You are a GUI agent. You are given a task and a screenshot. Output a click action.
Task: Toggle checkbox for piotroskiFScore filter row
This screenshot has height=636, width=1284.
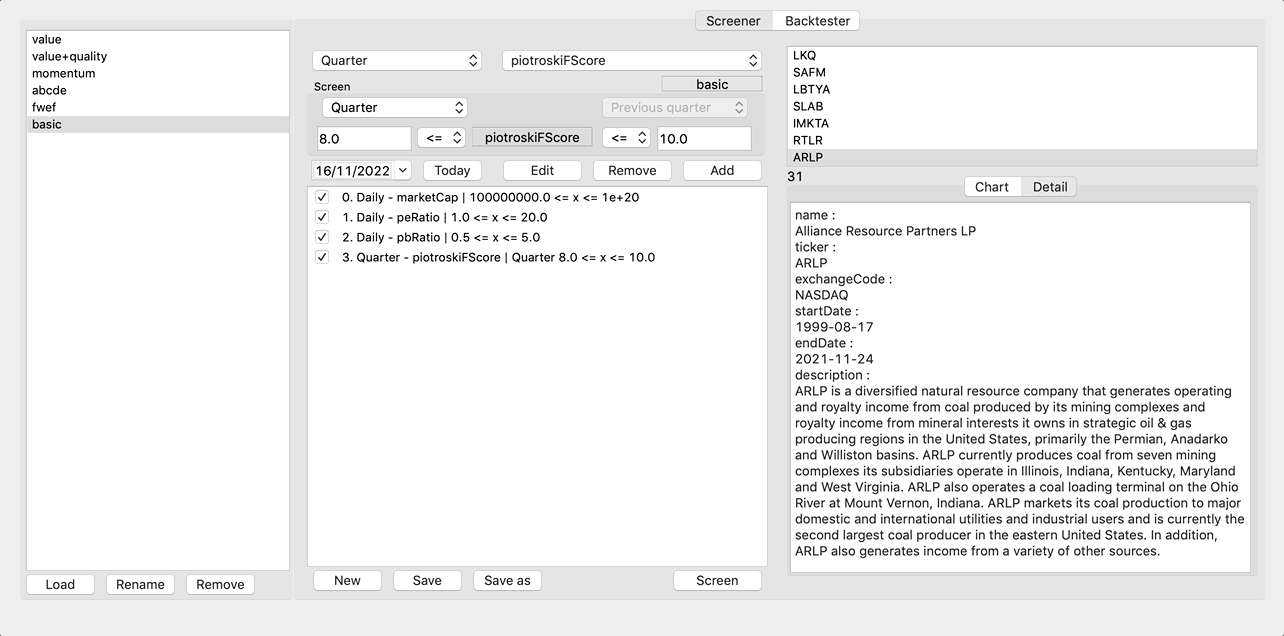(x=322, y=257)
